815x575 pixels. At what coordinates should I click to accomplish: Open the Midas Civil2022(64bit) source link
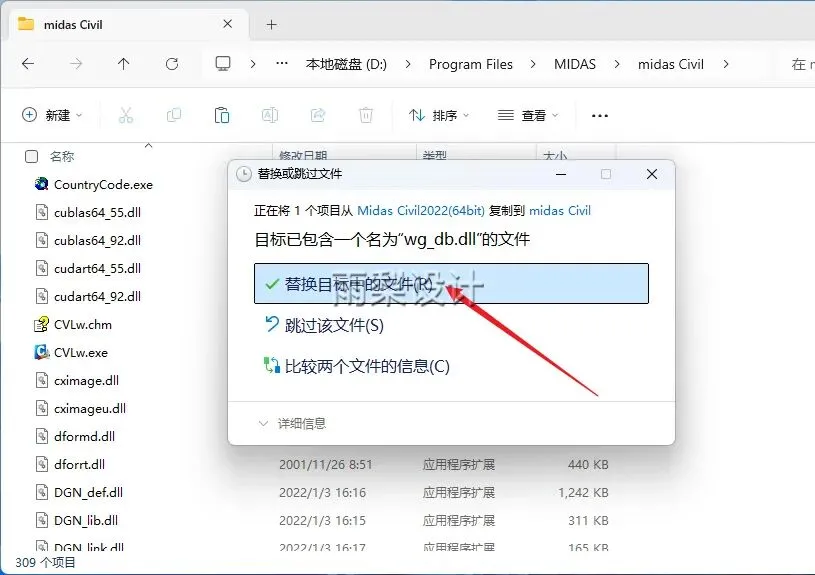[x=421, y=211]
